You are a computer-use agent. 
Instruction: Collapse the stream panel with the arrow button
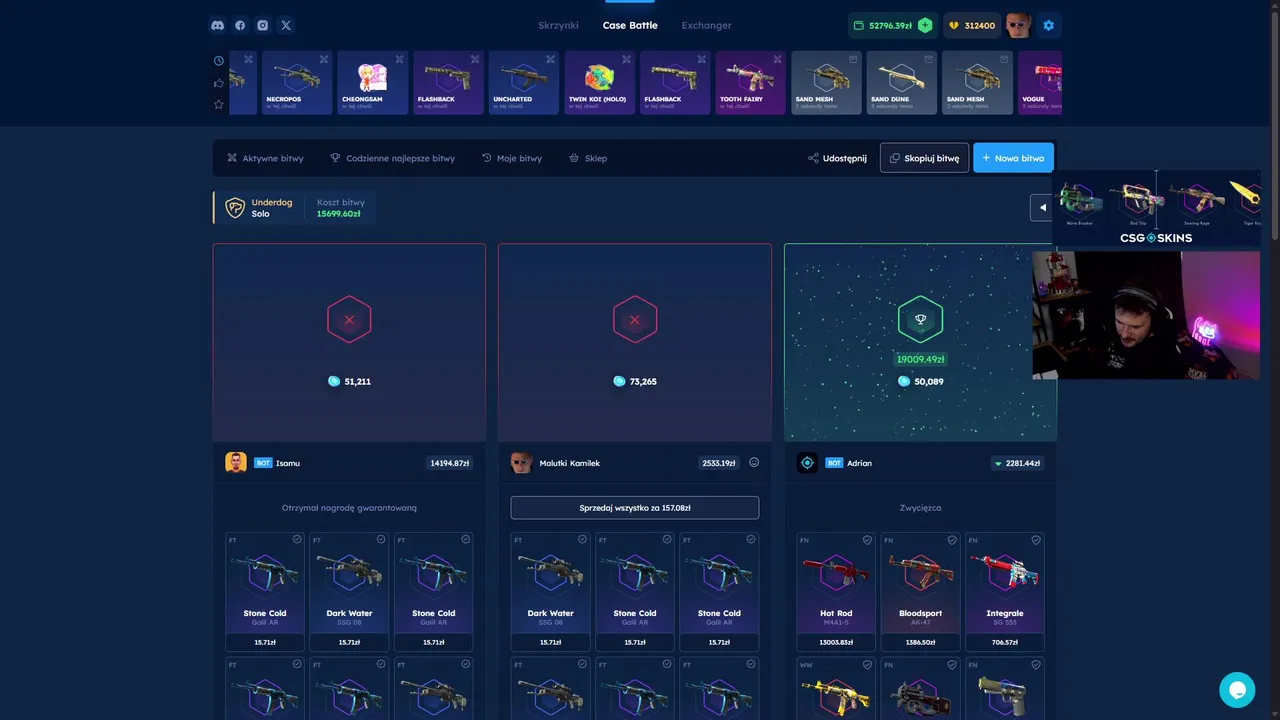tap(1042, 208)
